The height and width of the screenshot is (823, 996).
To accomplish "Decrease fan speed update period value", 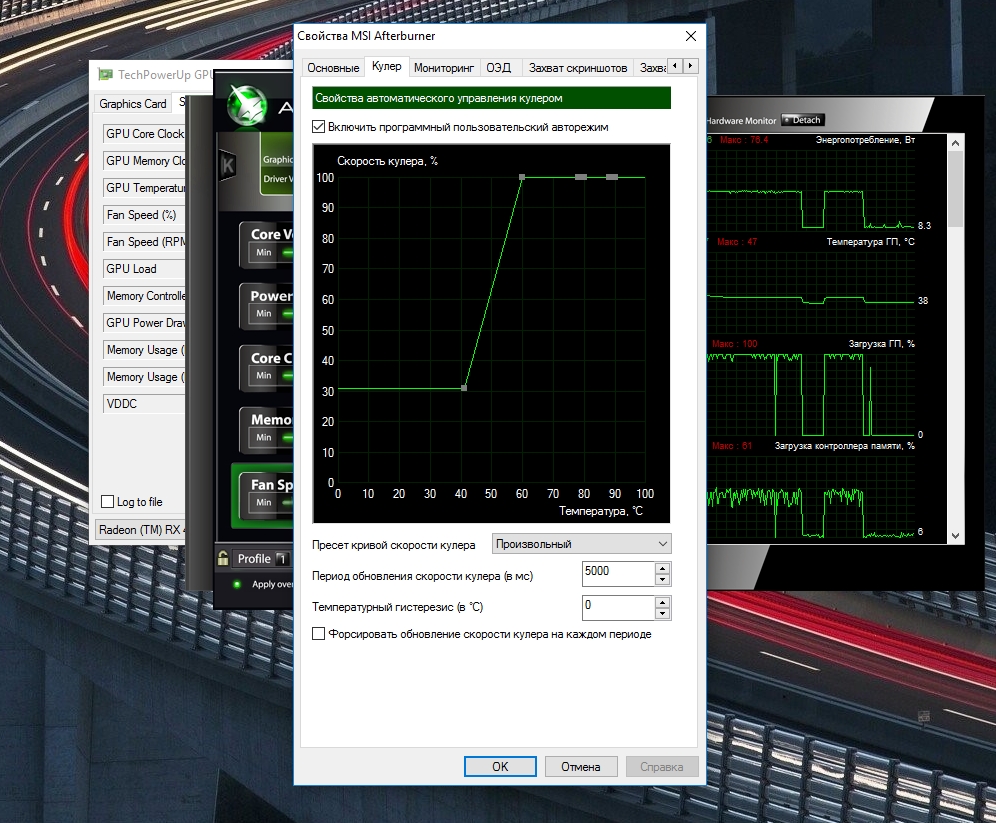I will coord(663,579).
